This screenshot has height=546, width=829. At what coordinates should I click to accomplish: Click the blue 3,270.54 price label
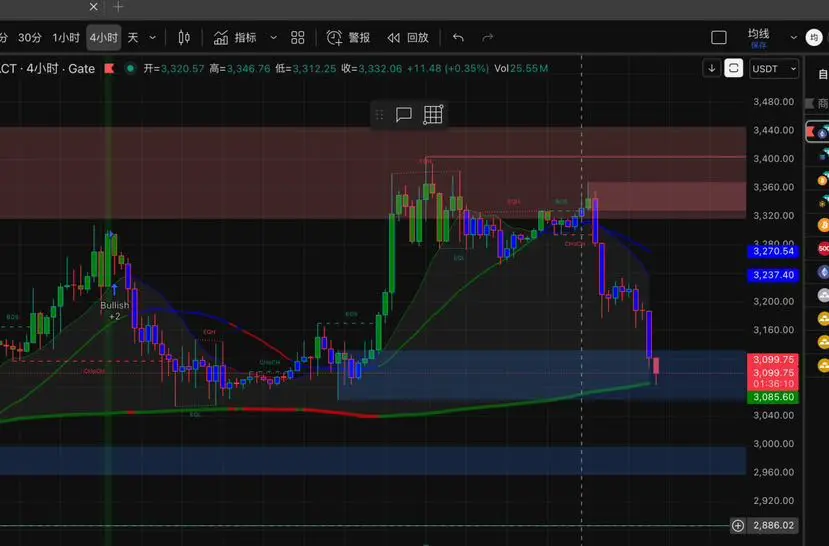[773, 251]
